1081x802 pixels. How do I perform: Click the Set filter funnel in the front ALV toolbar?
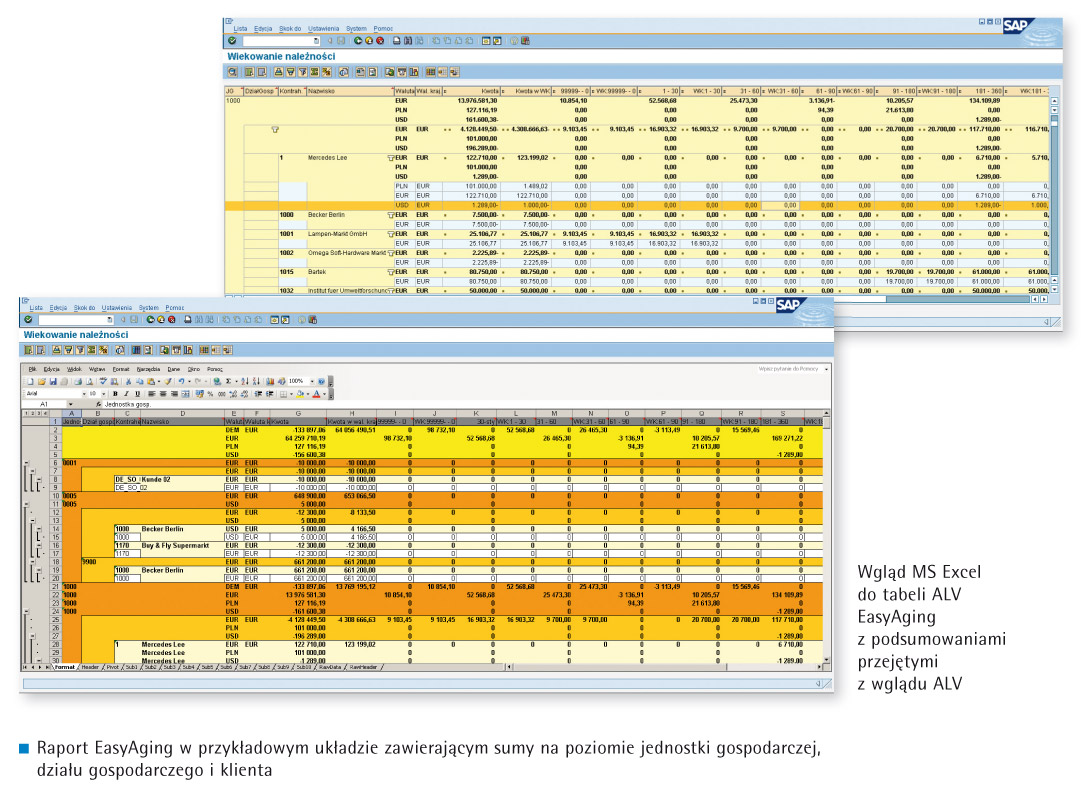(x=80, y=350)
